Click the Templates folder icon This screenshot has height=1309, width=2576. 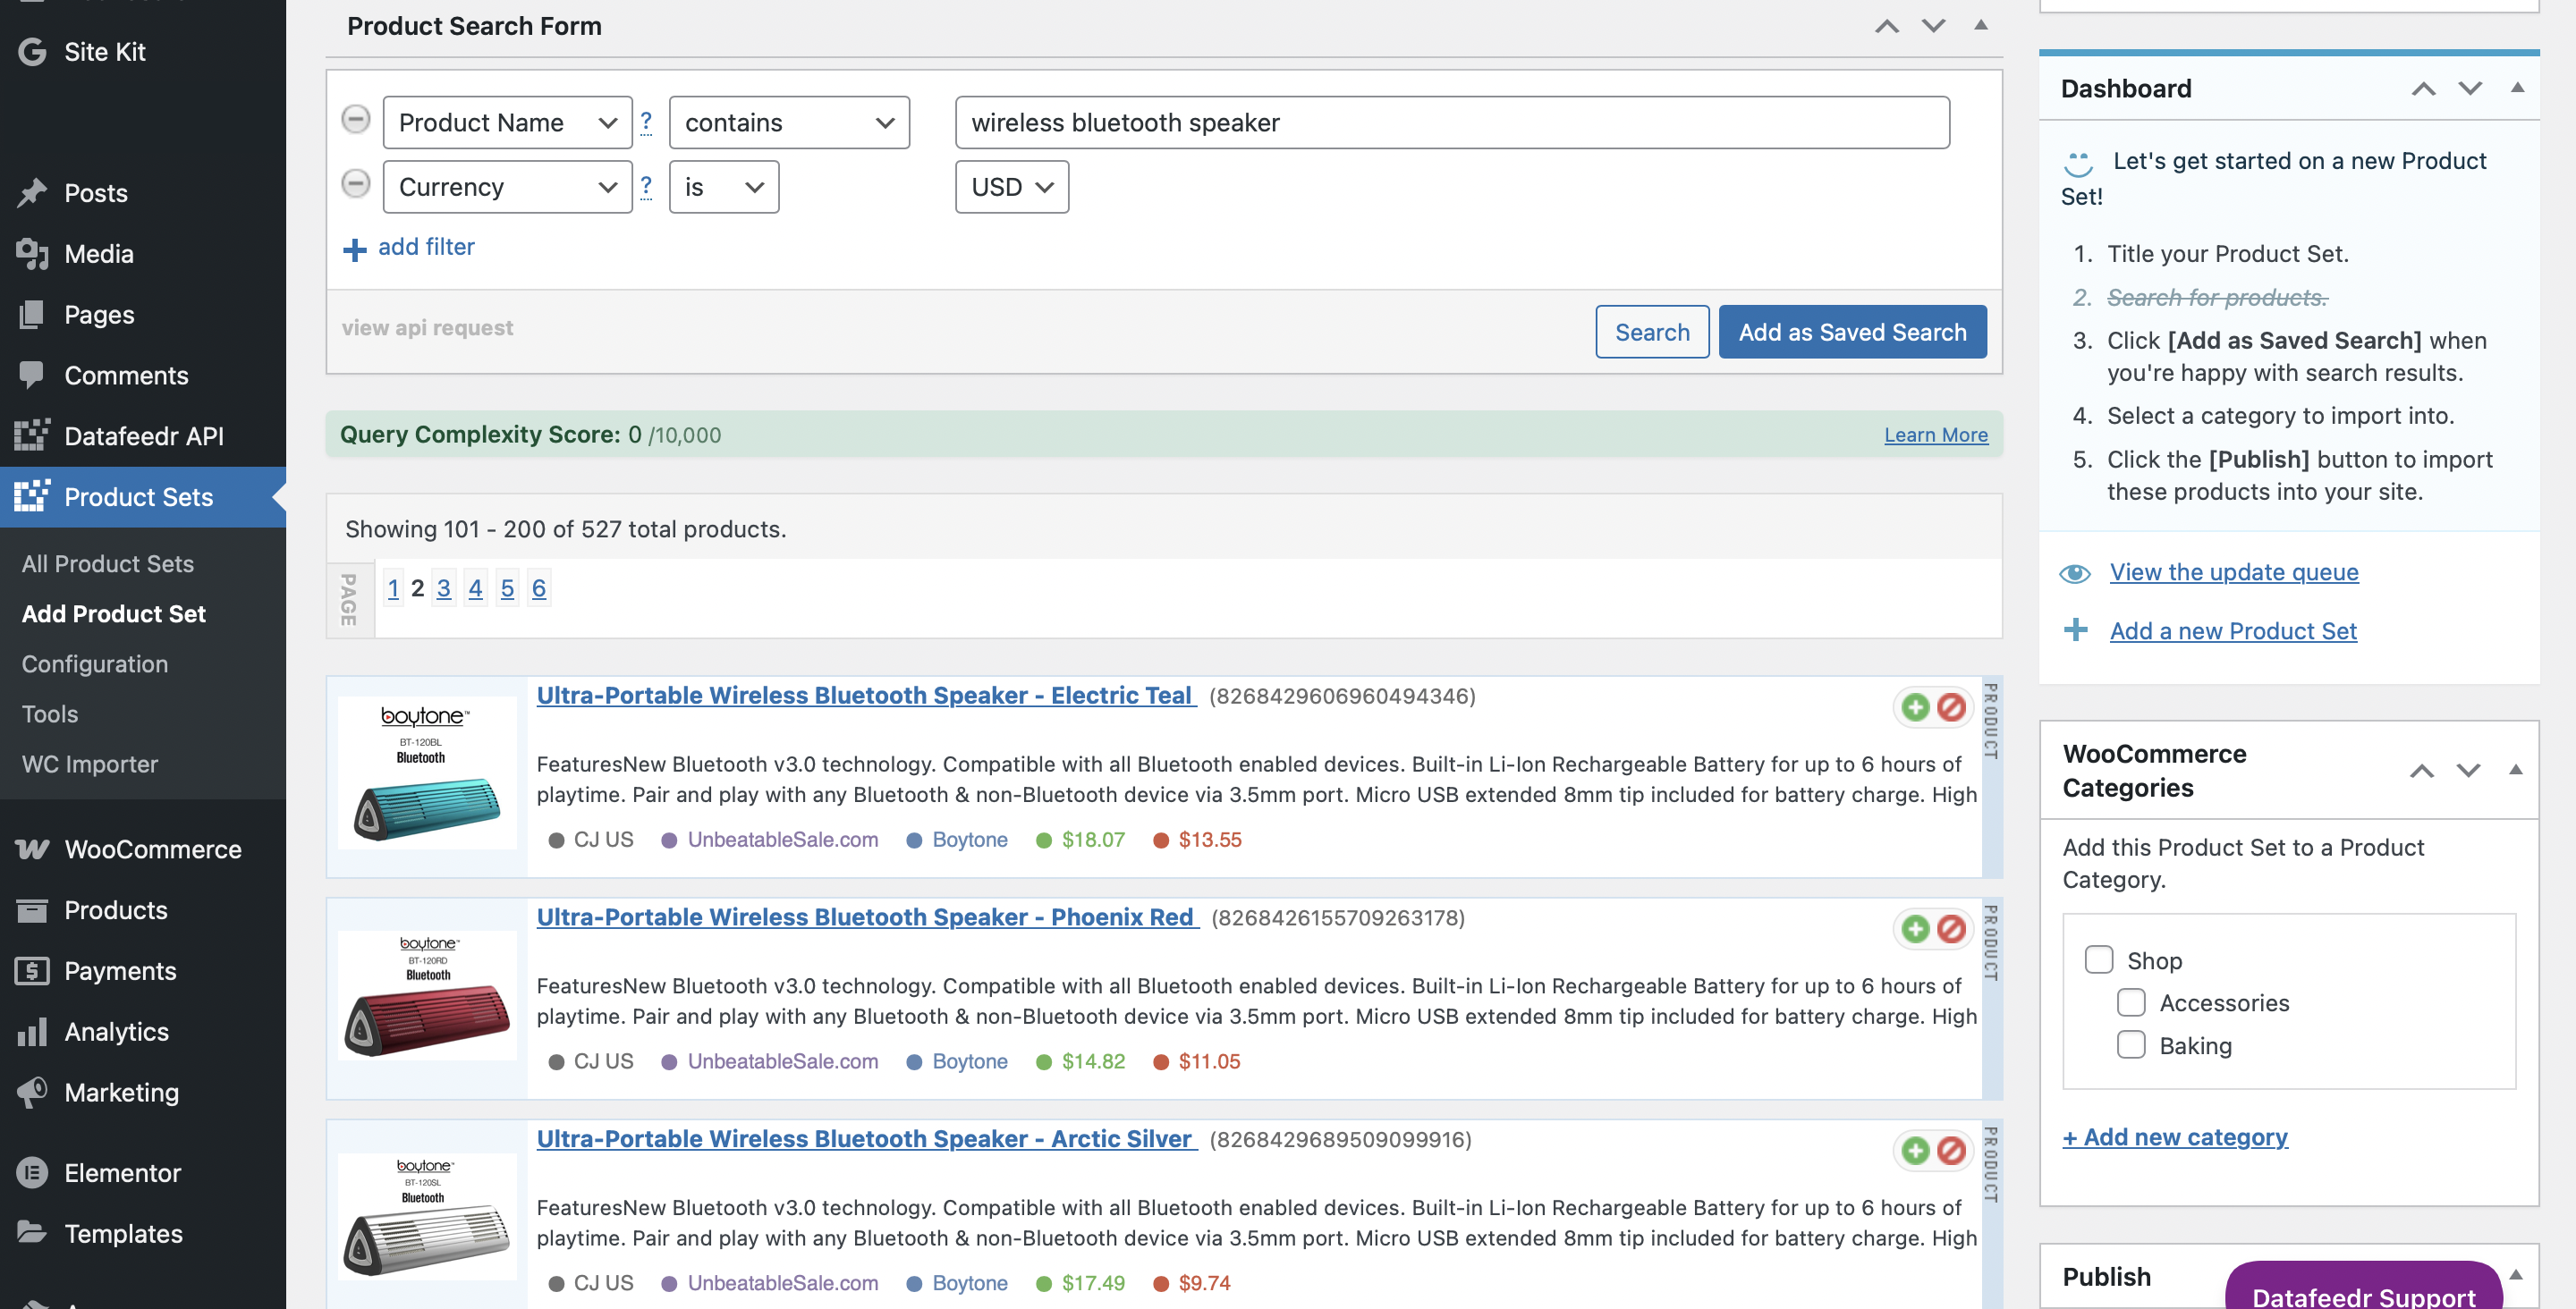pos(32,1233)
